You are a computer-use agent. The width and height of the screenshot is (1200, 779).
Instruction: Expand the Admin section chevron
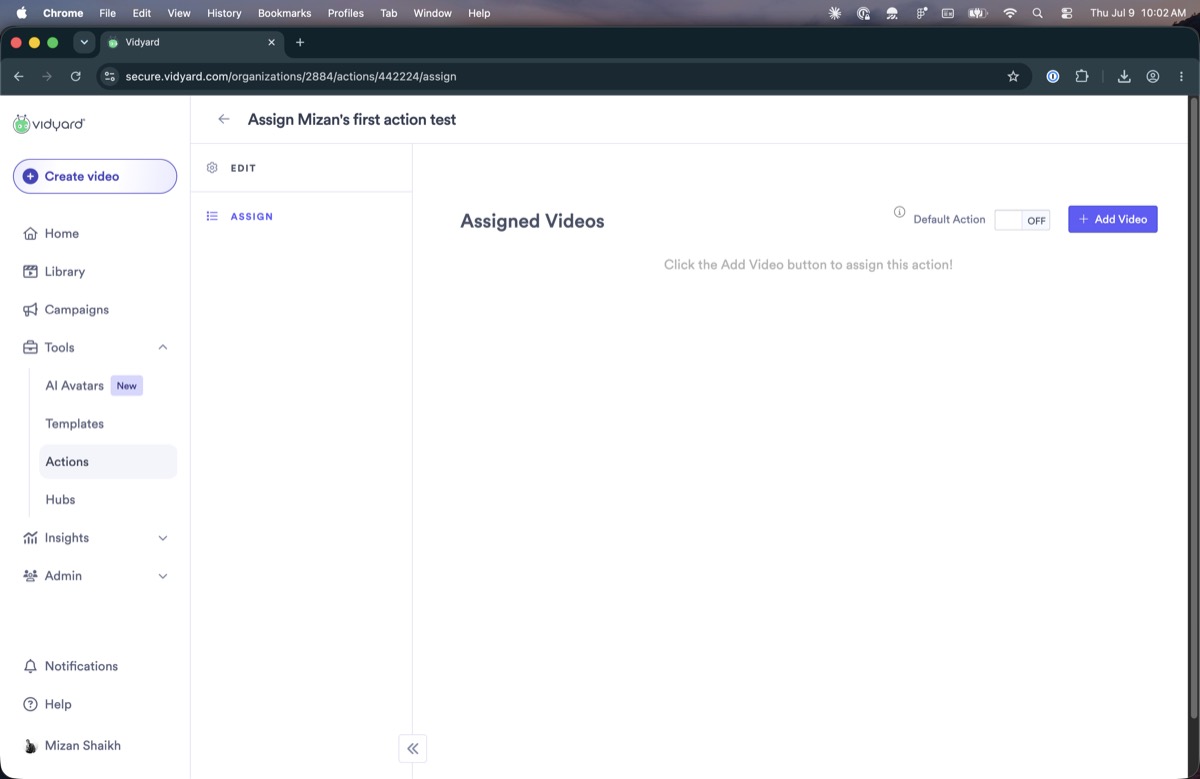163,576
